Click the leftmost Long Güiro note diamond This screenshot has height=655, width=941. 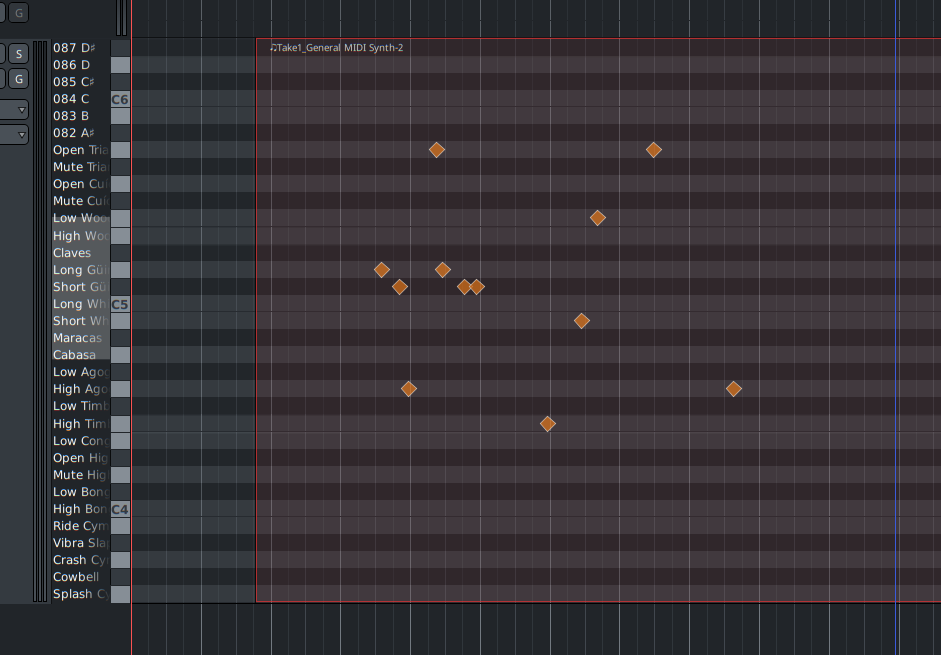point(381,270)
